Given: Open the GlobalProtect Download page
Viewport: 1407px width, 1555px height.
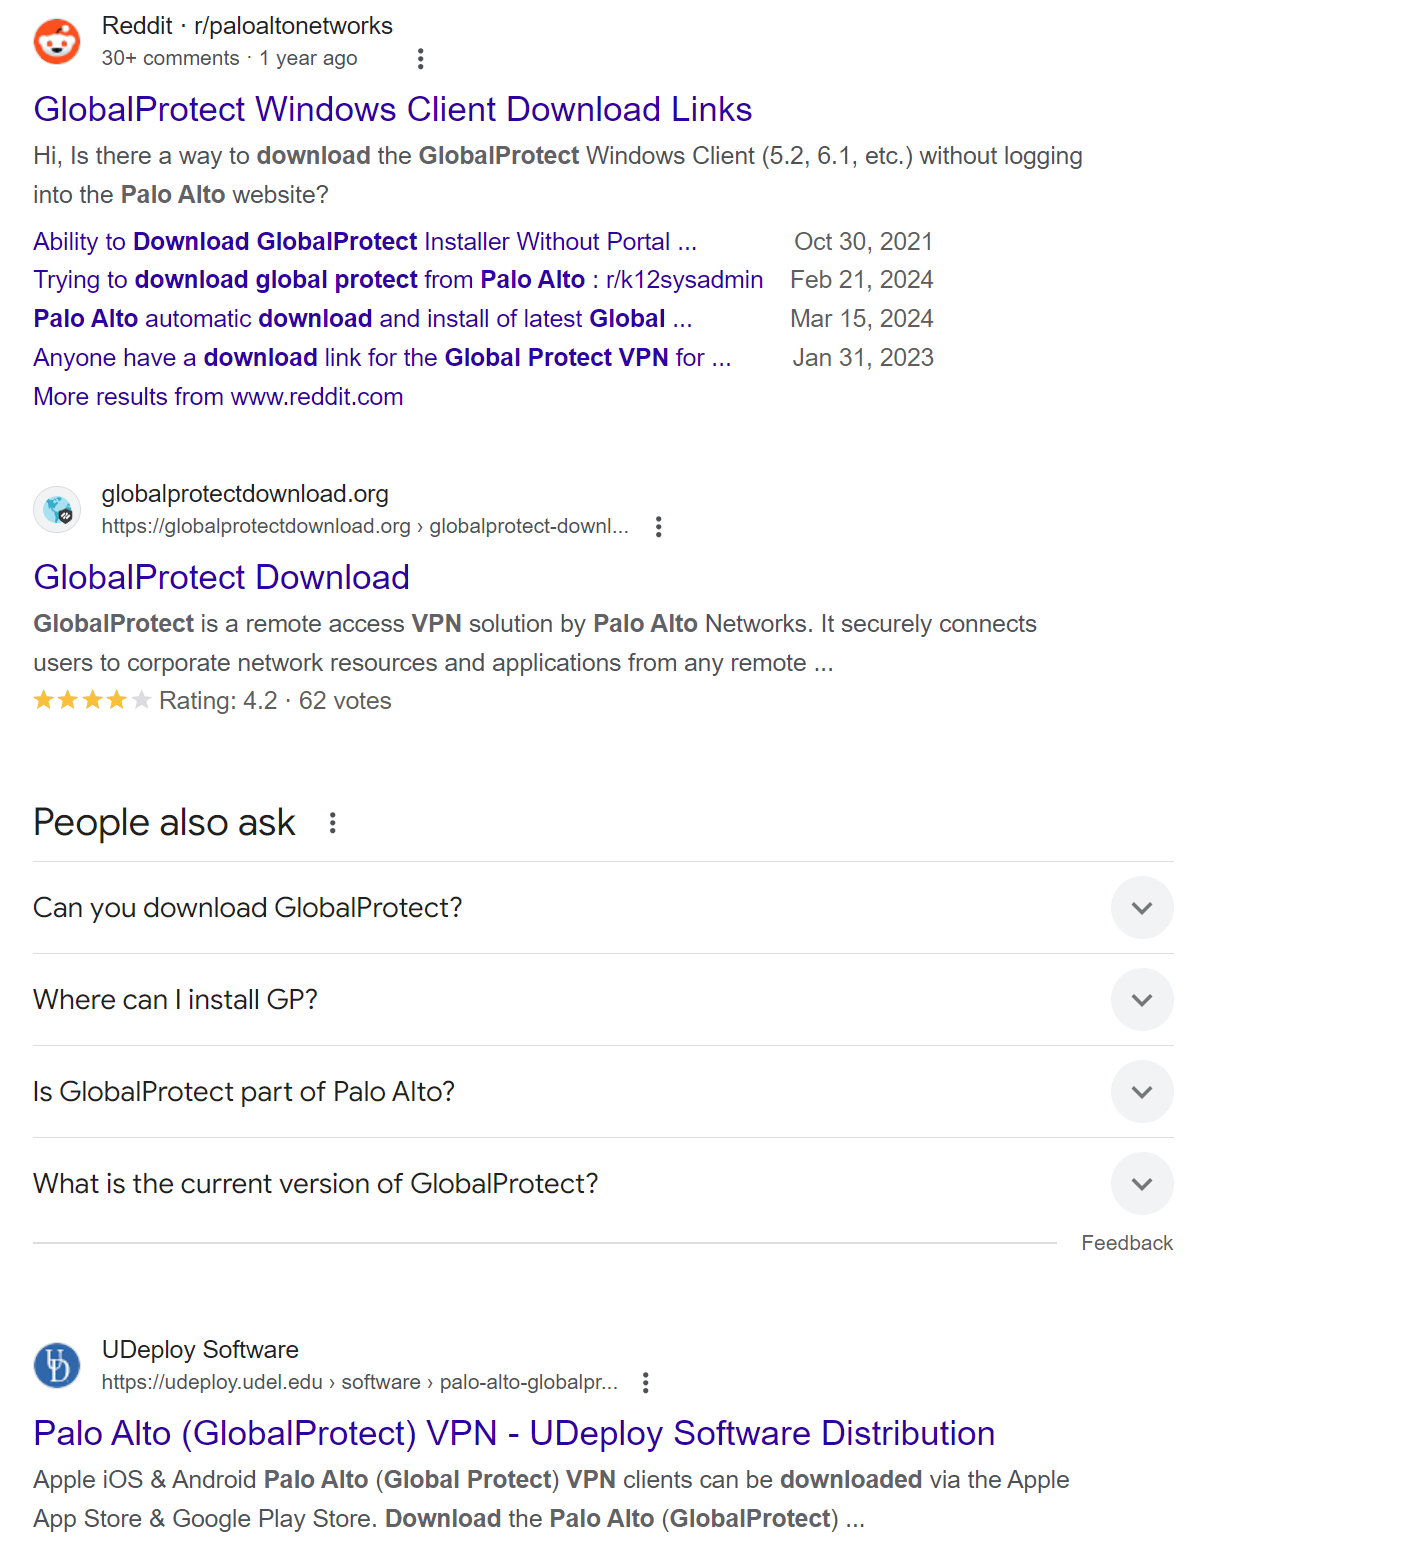Looking at the screenshot, I should click(x=222, y=577).
